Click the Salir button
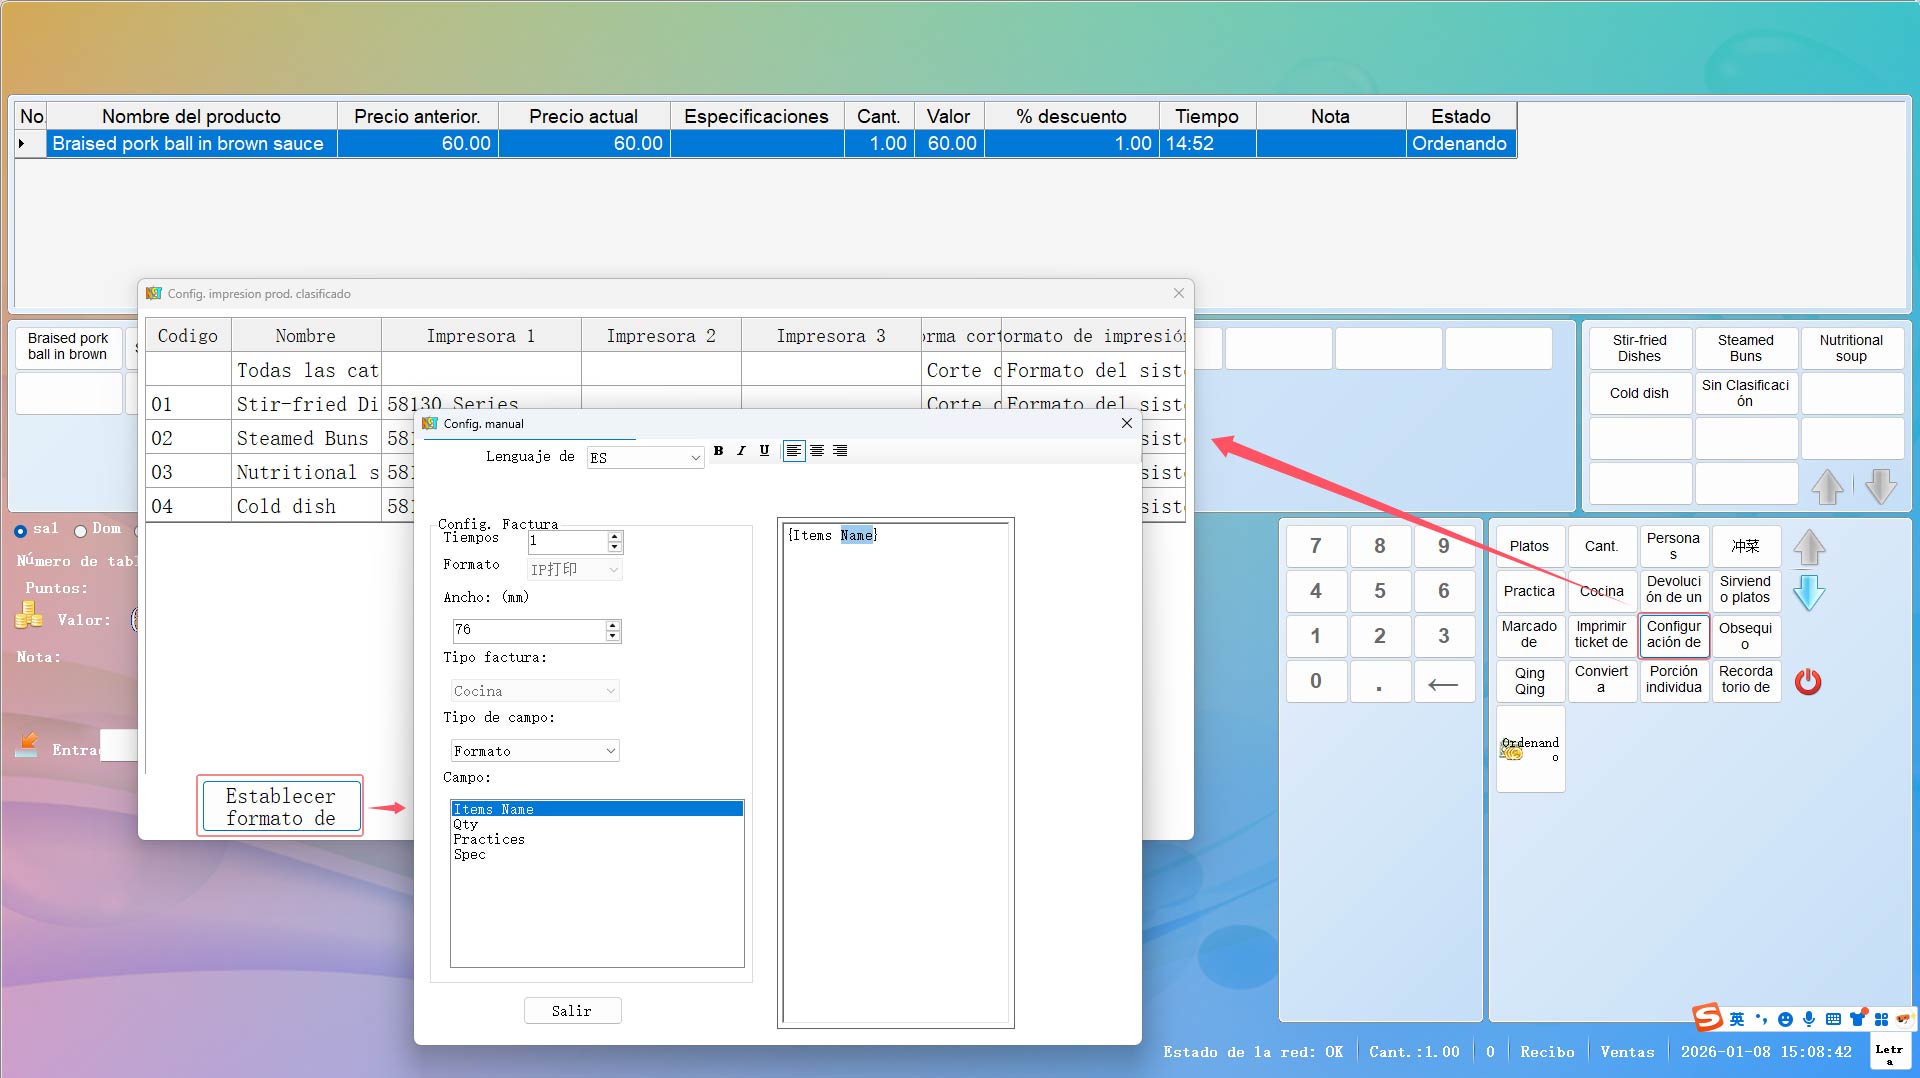This screenshot has width=1920, height=1078. coord(572,1011)
